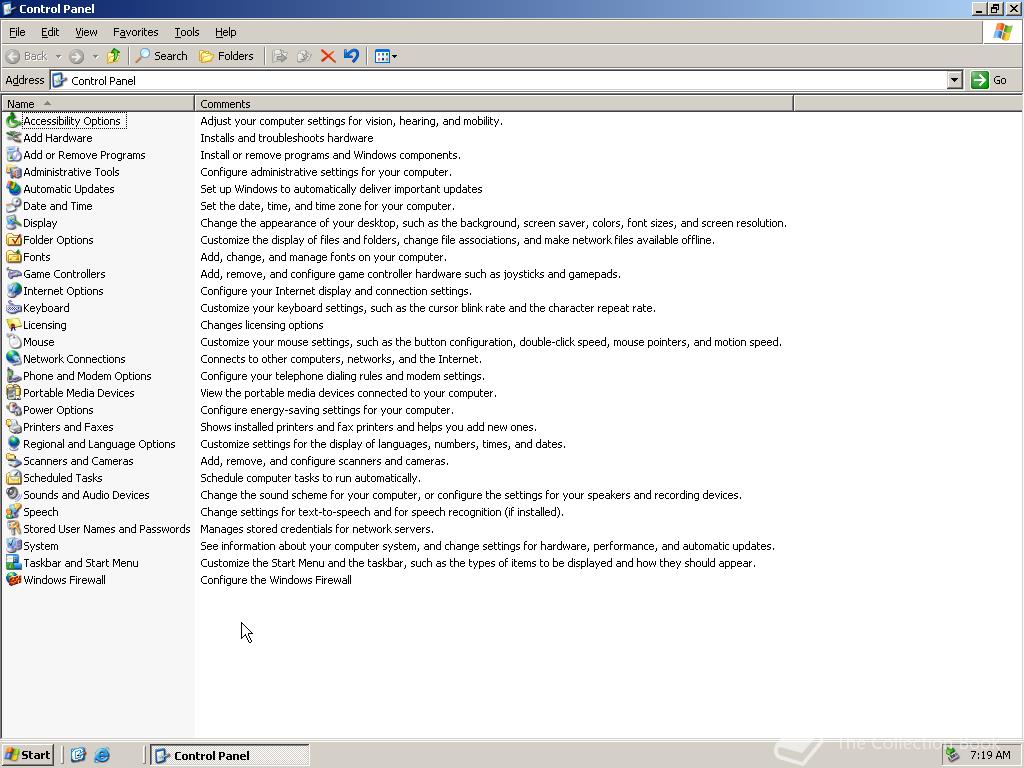The height and width of the screenshot is (768, 1024).
Task: Click the Back navigation button
Action: click(x=27, y=56)
